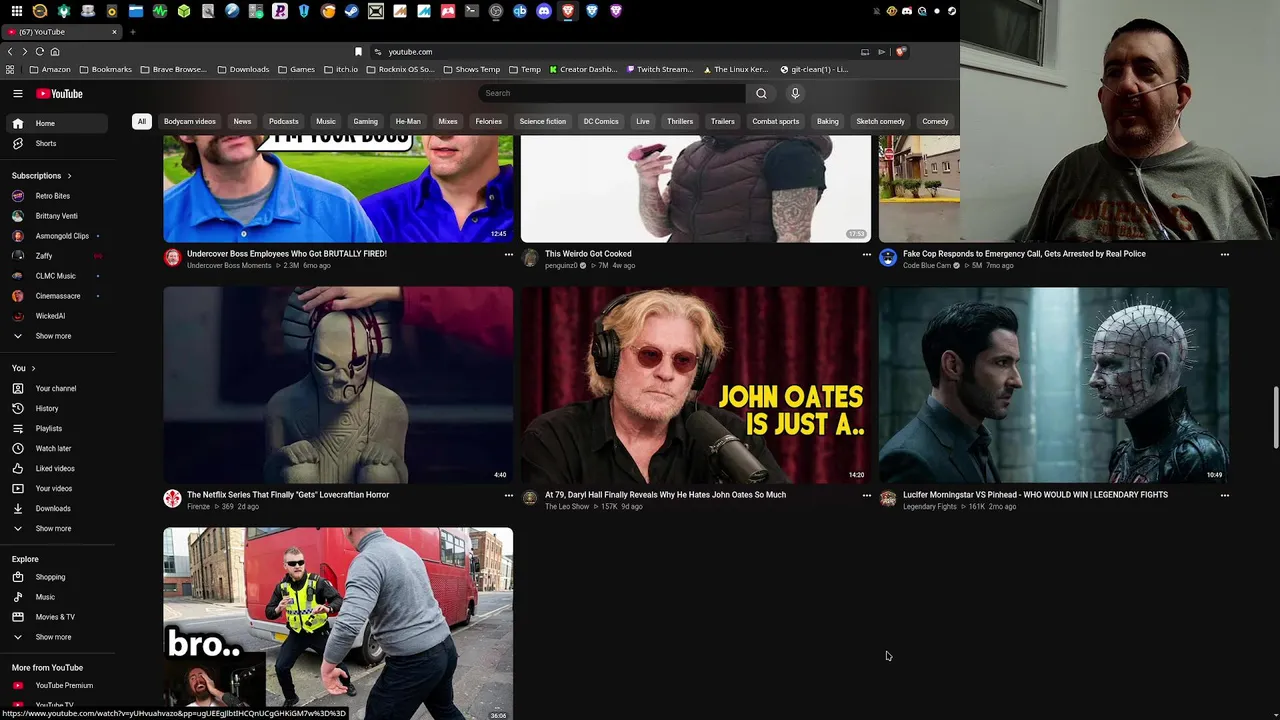Expand Show more under You section
The image size is (1280, 720).
[55, 528]
